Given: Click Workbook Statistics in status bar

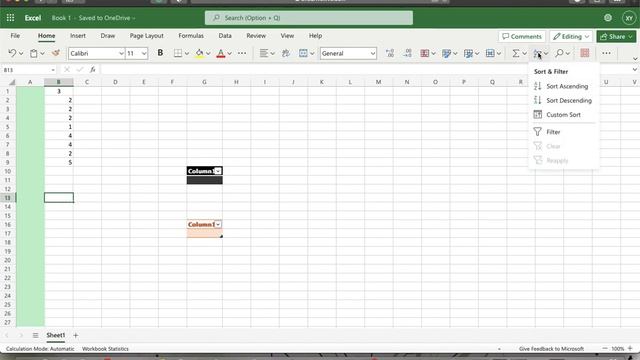Looking at the screenshot, I should point(105,349).
